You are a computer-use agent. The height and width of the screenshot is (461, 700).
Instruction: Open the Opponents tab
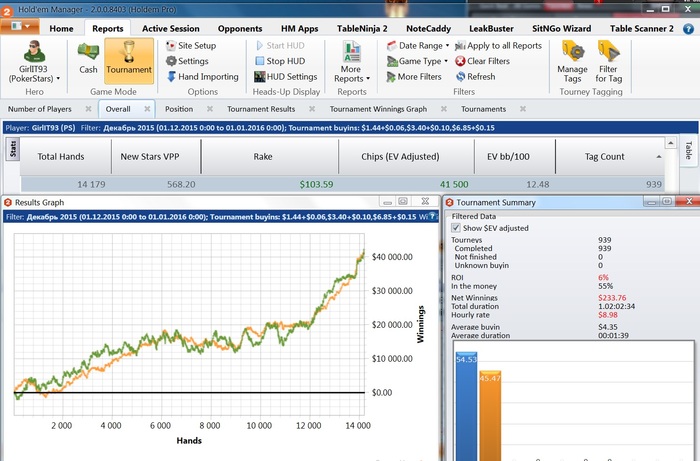click(x=240, y=29)
